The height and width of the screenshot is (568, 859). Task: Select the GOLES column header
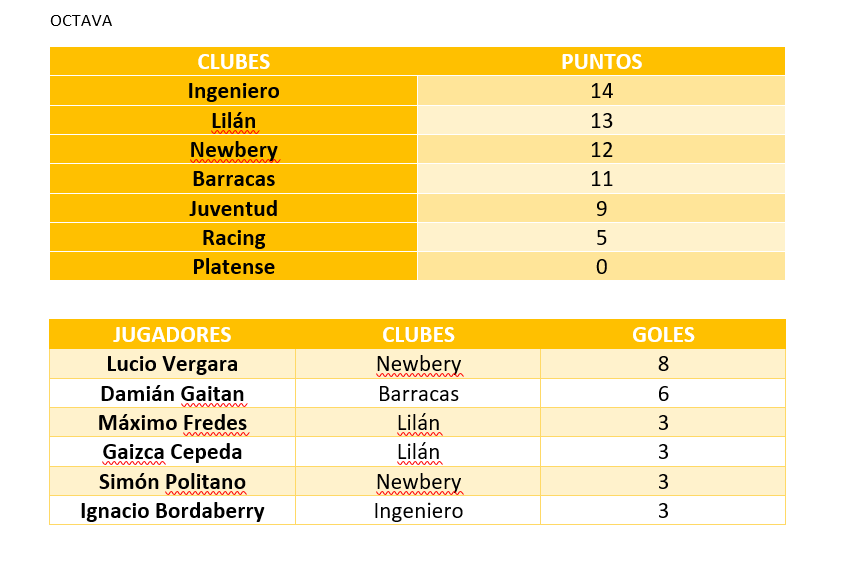[x=663, y=335]
